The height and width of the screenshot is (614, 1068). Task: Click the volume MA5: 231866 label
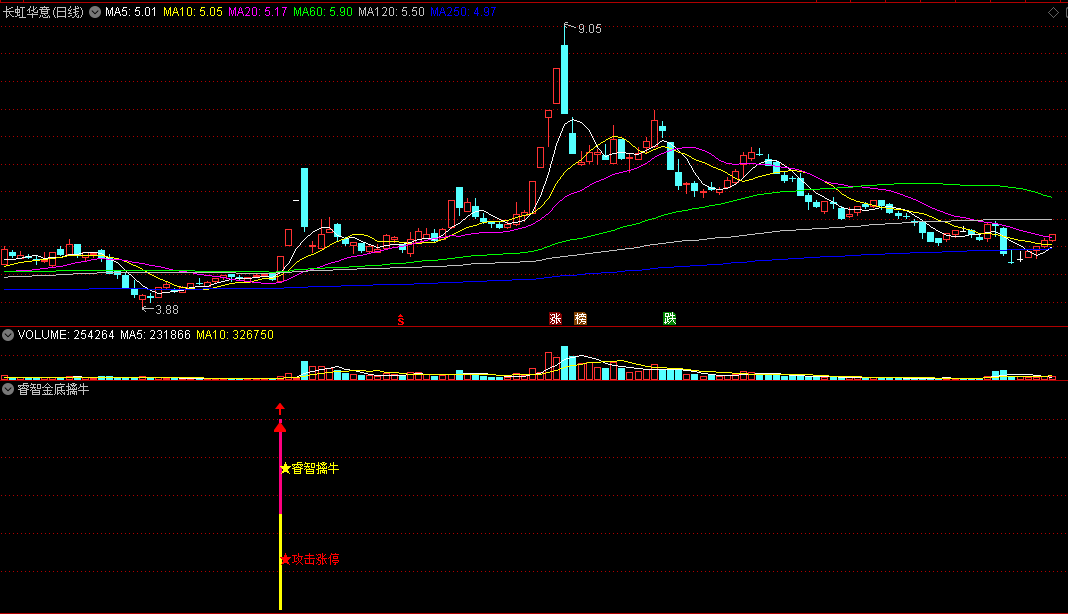pos(155,335)
